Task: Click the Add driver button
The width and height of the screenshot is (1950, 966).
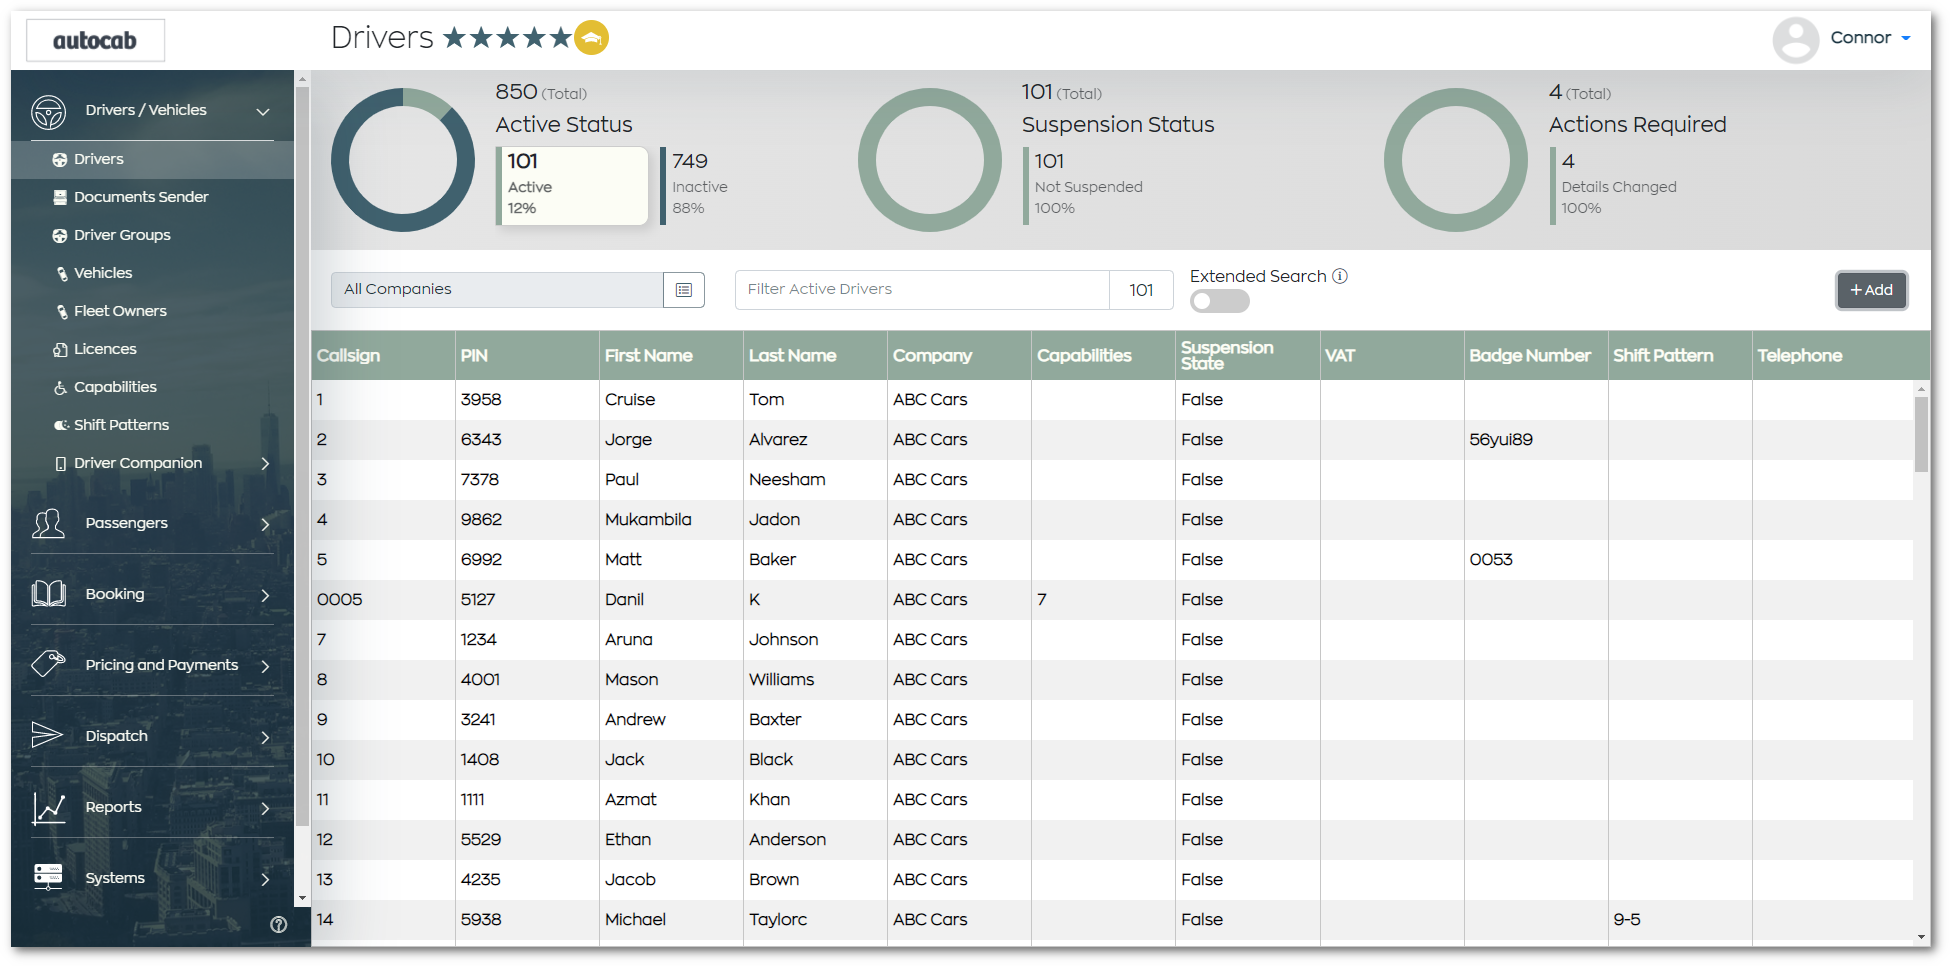Action: [x=1871, y=289]
